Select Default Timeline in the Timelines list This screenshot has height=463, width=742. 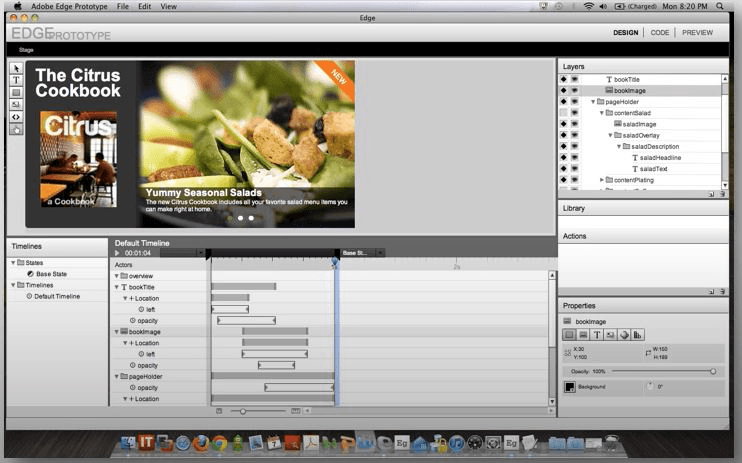(57, 296)
